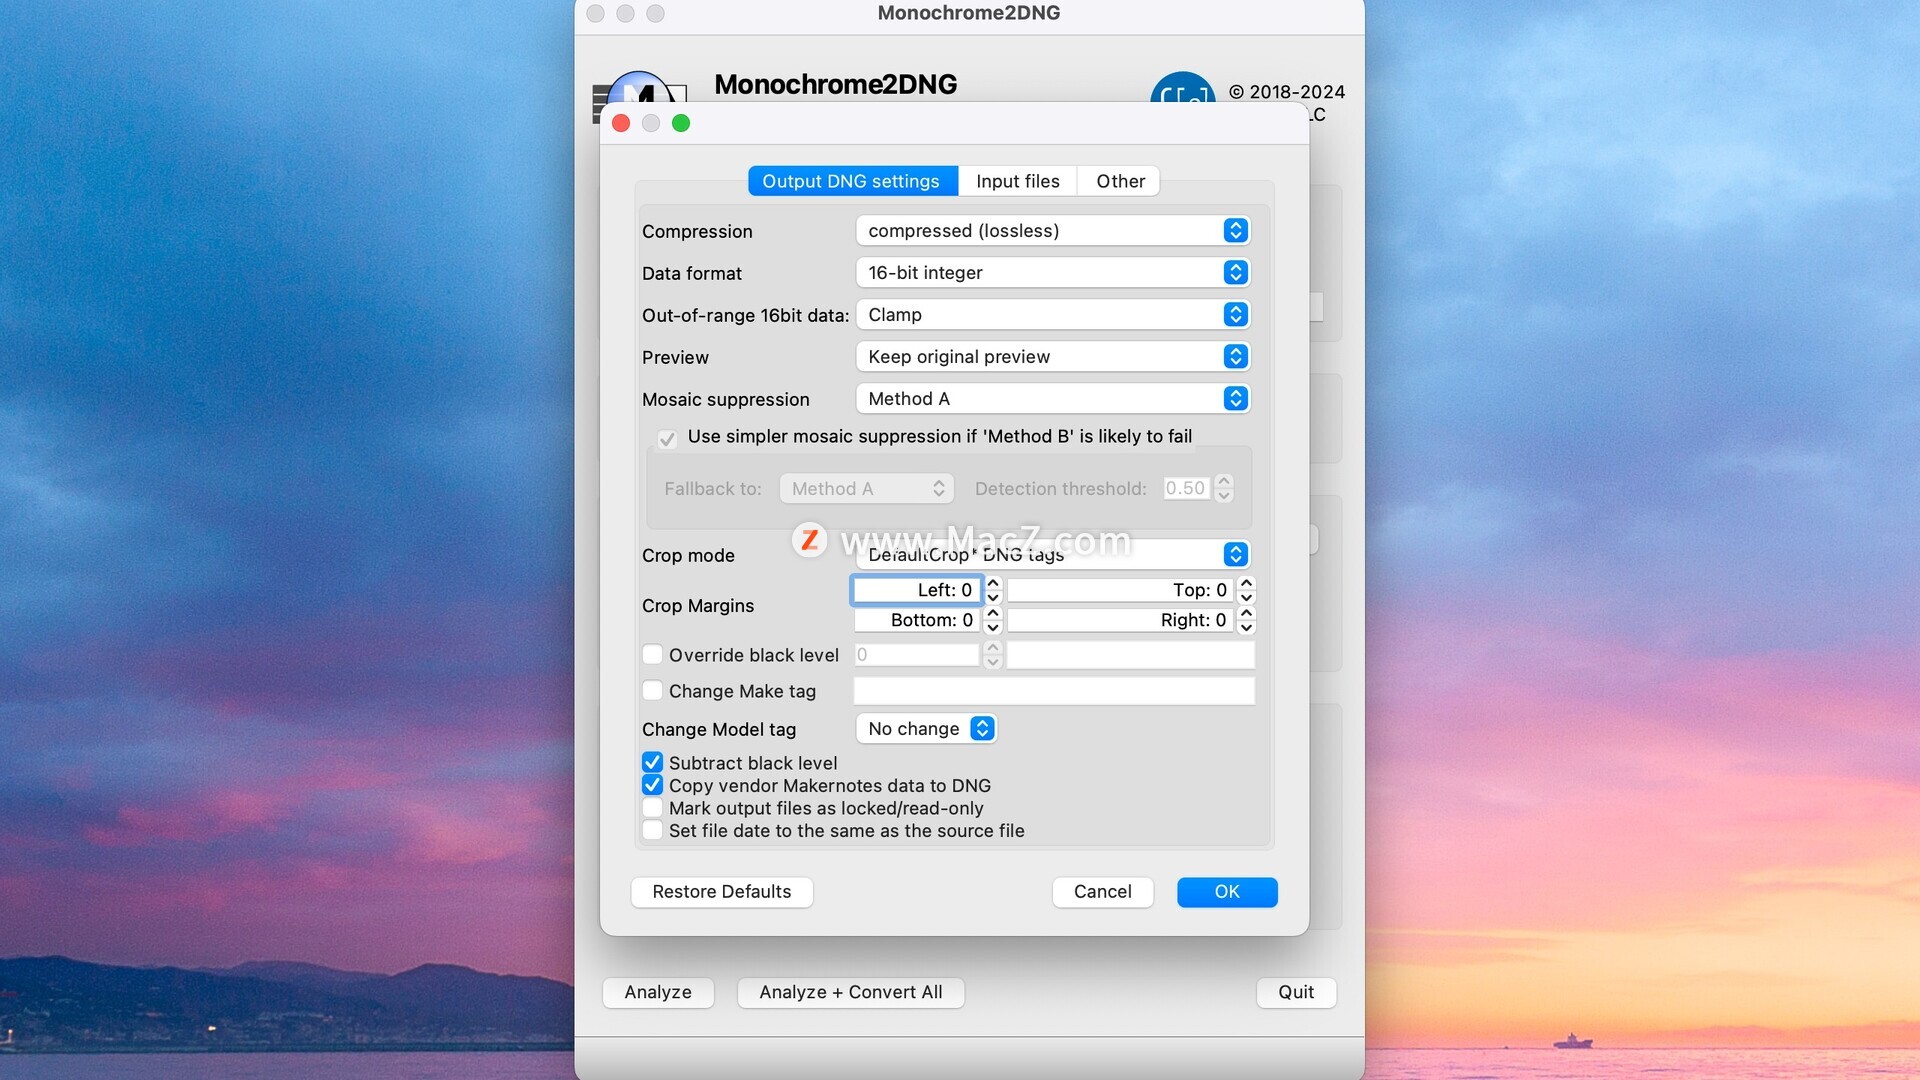
Task: Adjust the Detection threshold stepper
Action: tap(1224, 488)
